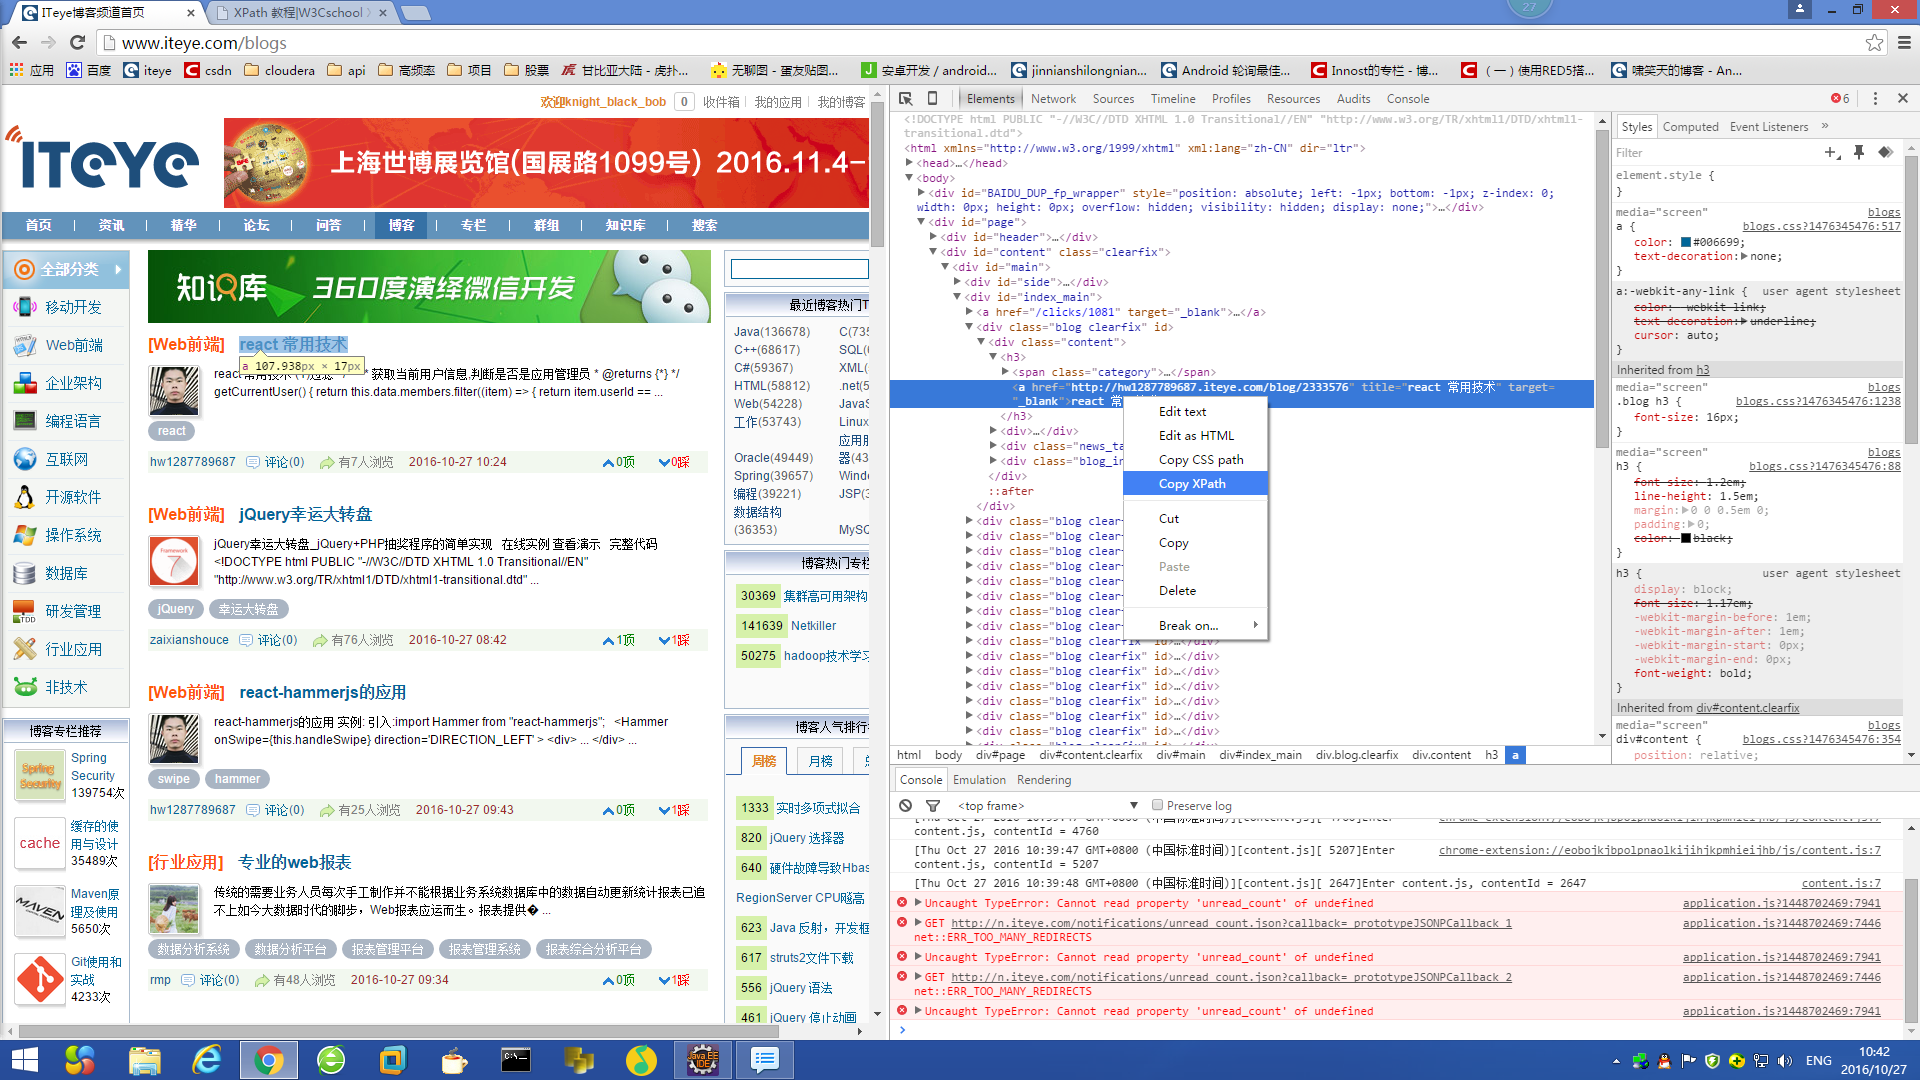Viewport: 1920px width, 1080px height.
Task: Click the 移动开发 sidebar category icon
Action: pos(25,307)
